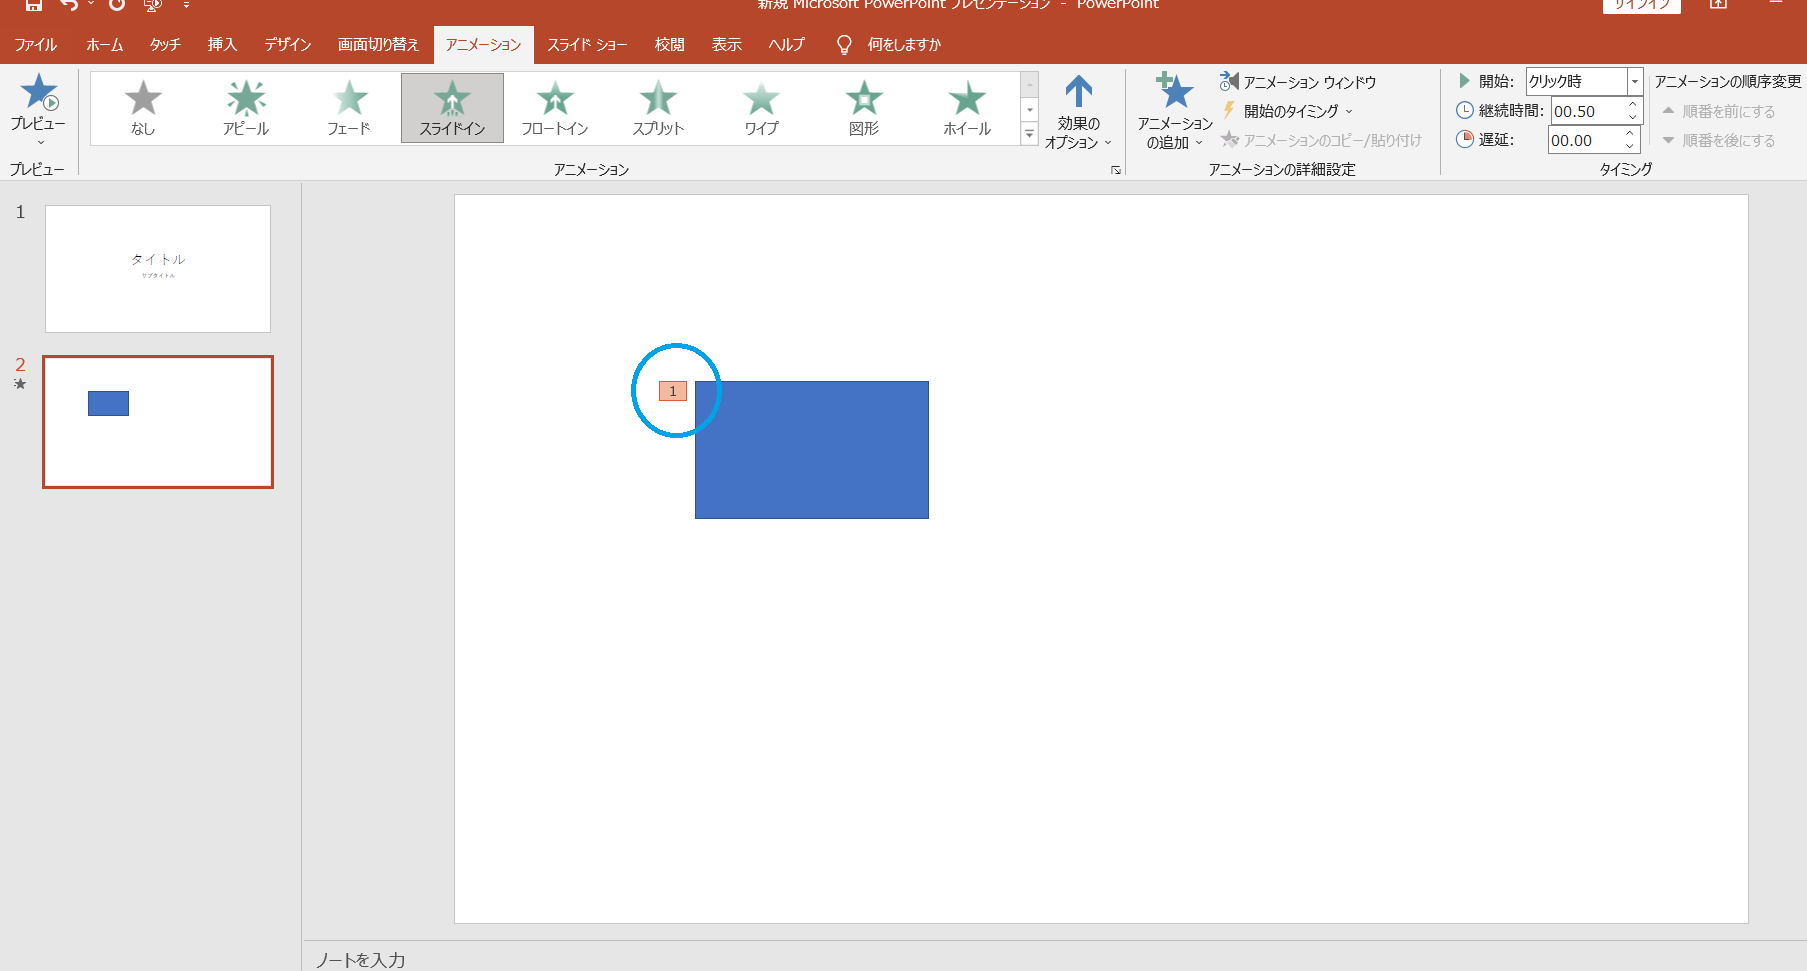
Task: Apply the フェード animation
Action: tap(348, 107)
